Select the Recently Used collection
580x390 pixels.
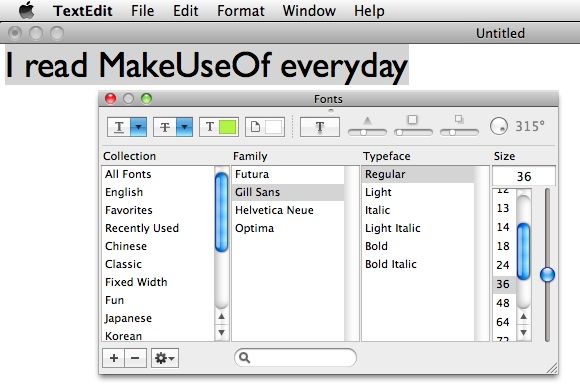pos(158,228)
